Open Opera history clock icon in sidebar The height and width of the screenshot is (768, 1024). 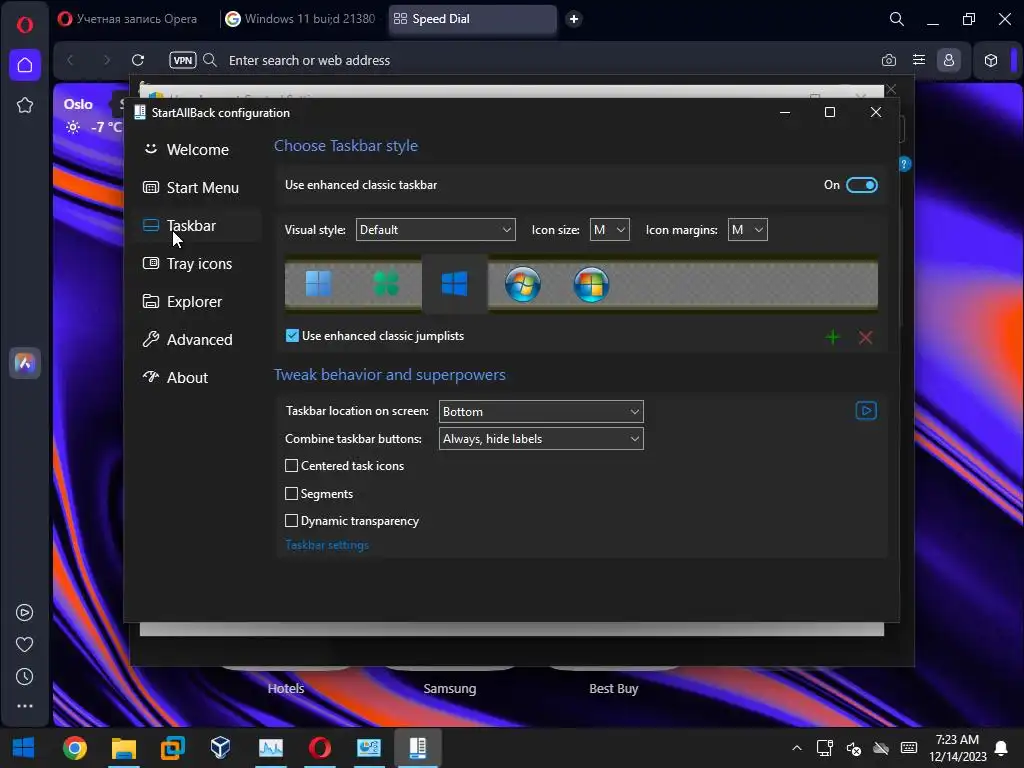tap(25, 677)
